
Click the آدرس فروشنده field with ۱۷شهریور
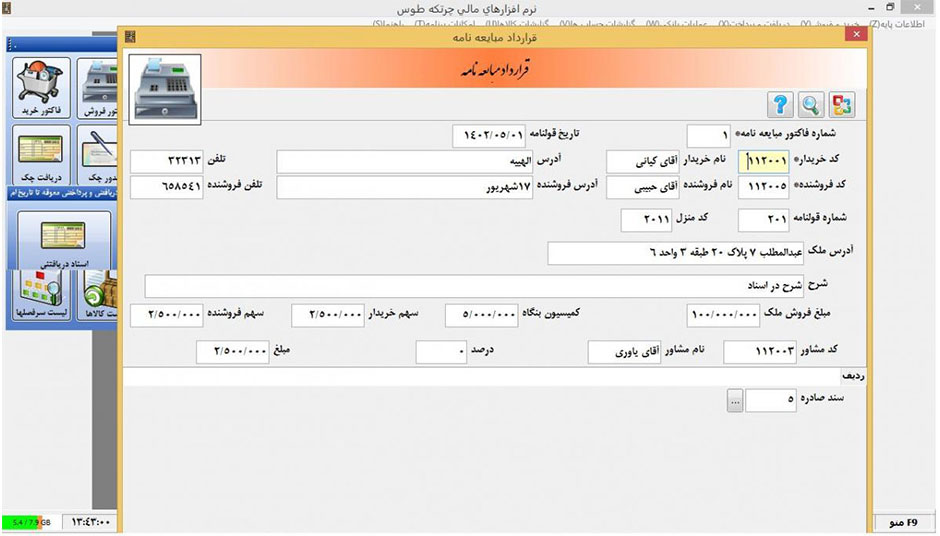[x=405, y=187]
